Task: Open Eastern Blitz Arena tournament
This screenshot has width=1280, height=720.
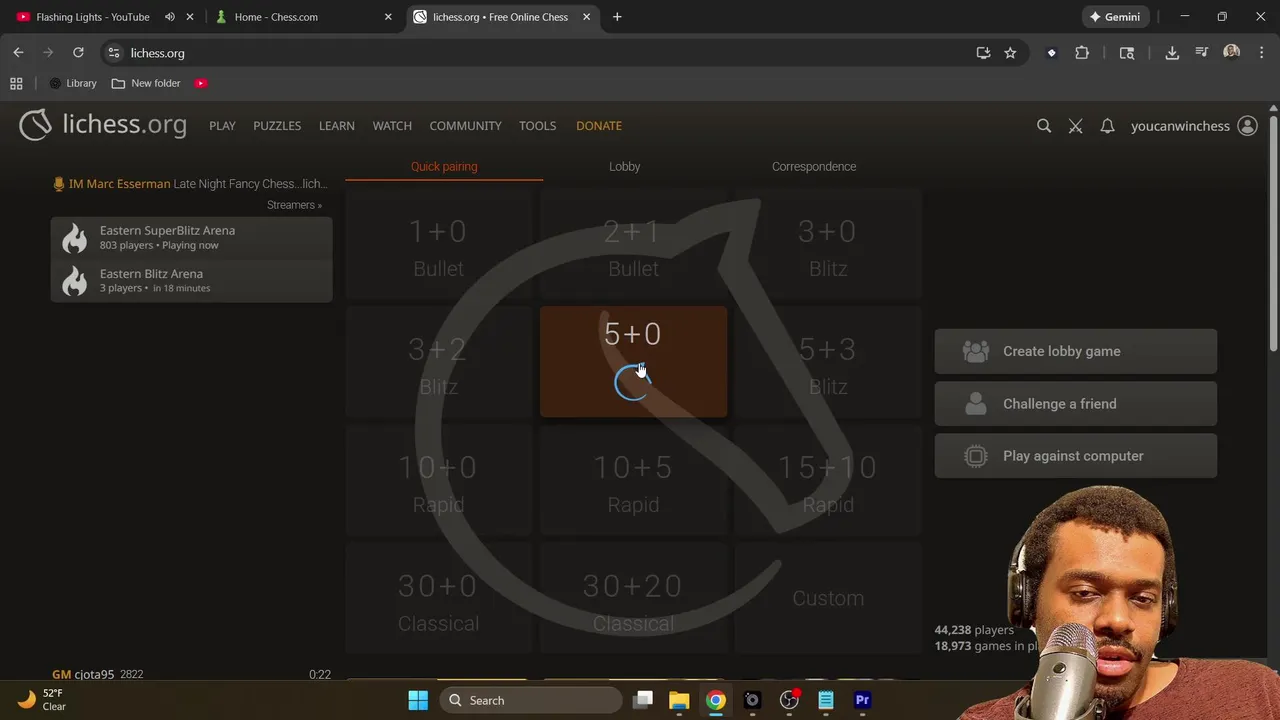Action: (191, 281)
